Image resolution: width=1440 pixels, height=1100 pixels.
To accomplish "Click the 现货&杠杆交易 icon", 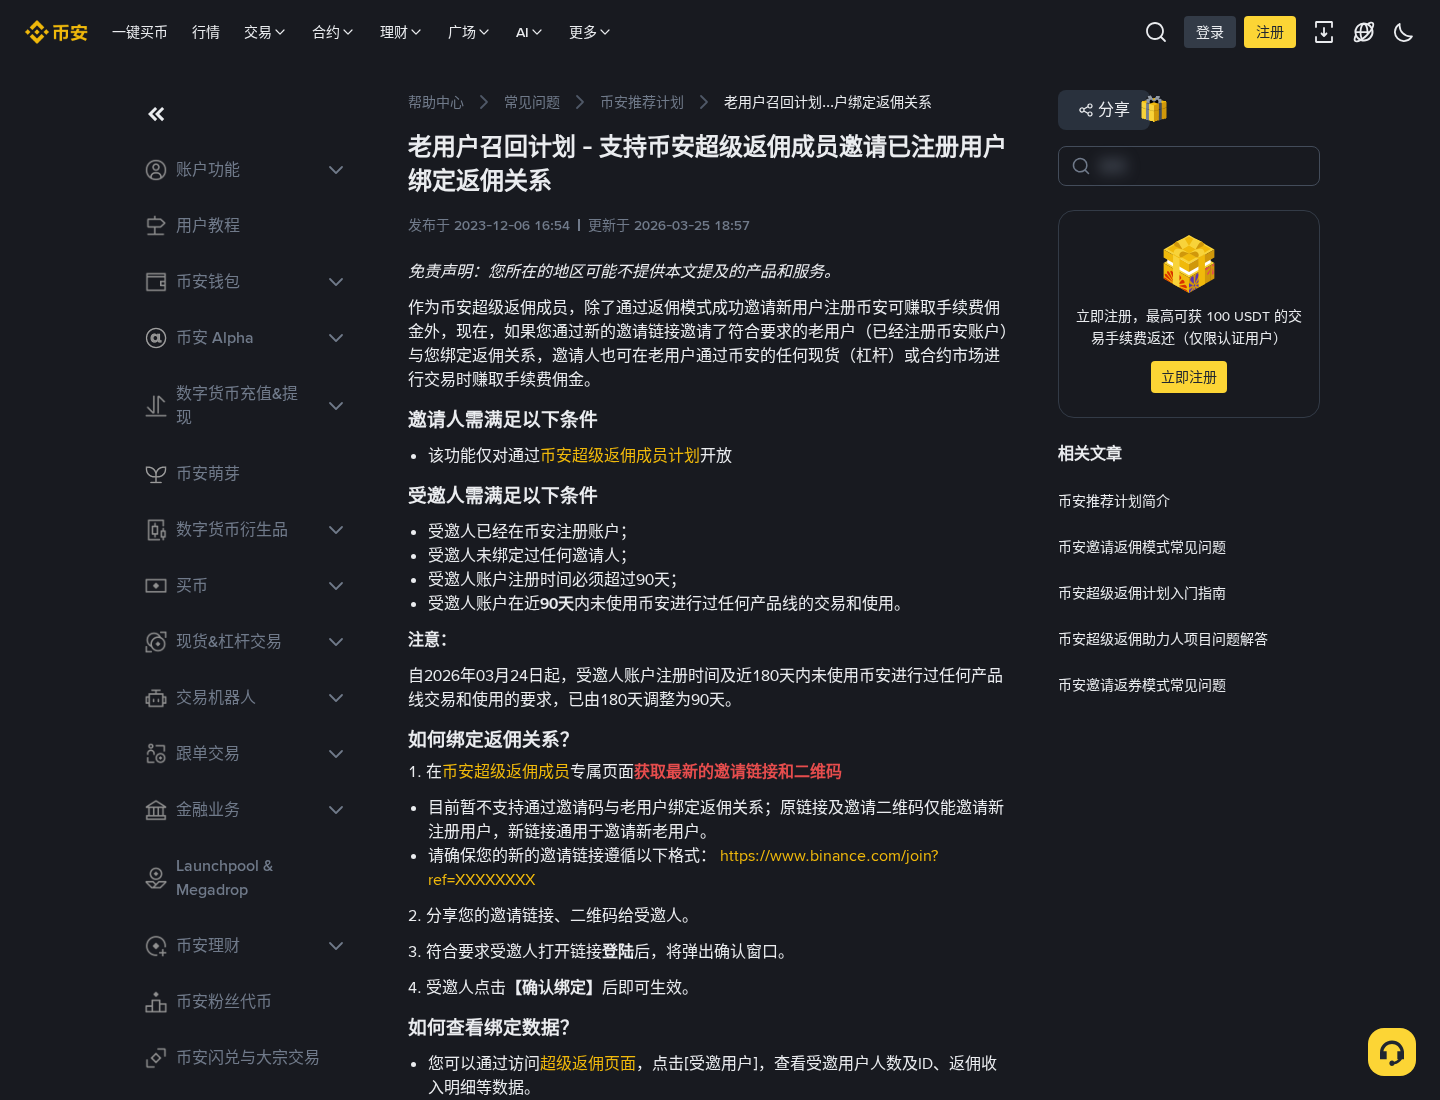I will (x=156, y=642).
